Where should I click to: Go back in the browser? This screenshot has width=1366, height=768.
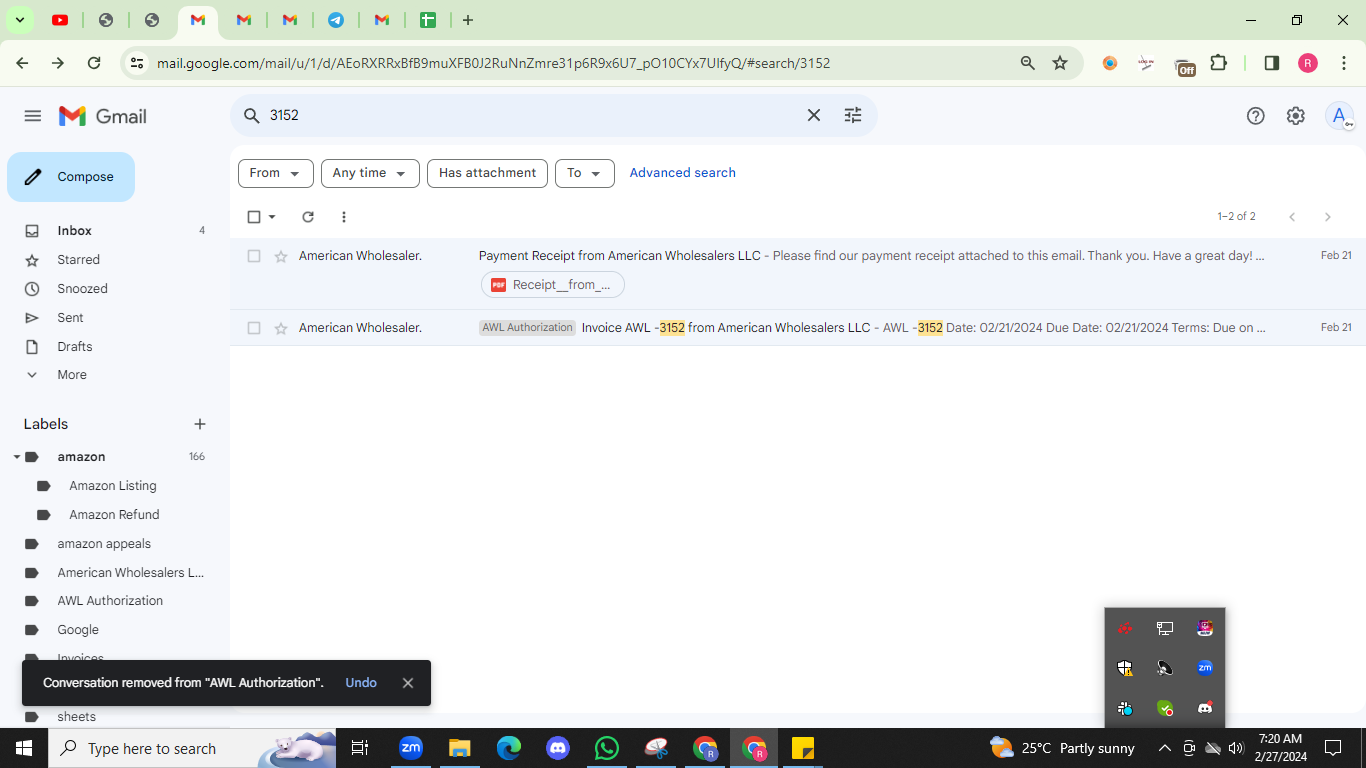coord(22,63)
